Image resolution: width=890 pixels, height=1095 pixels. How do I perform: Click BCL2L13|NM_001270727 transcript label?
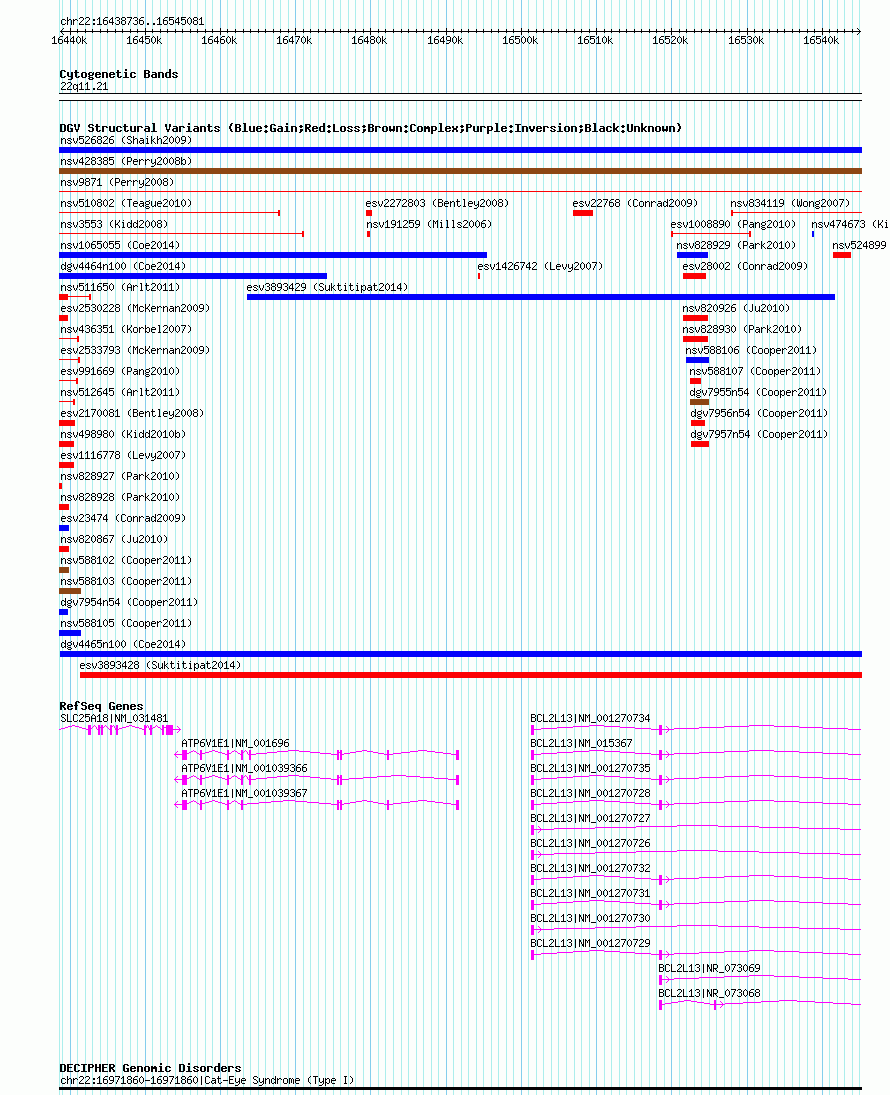[x=590, y=818]
